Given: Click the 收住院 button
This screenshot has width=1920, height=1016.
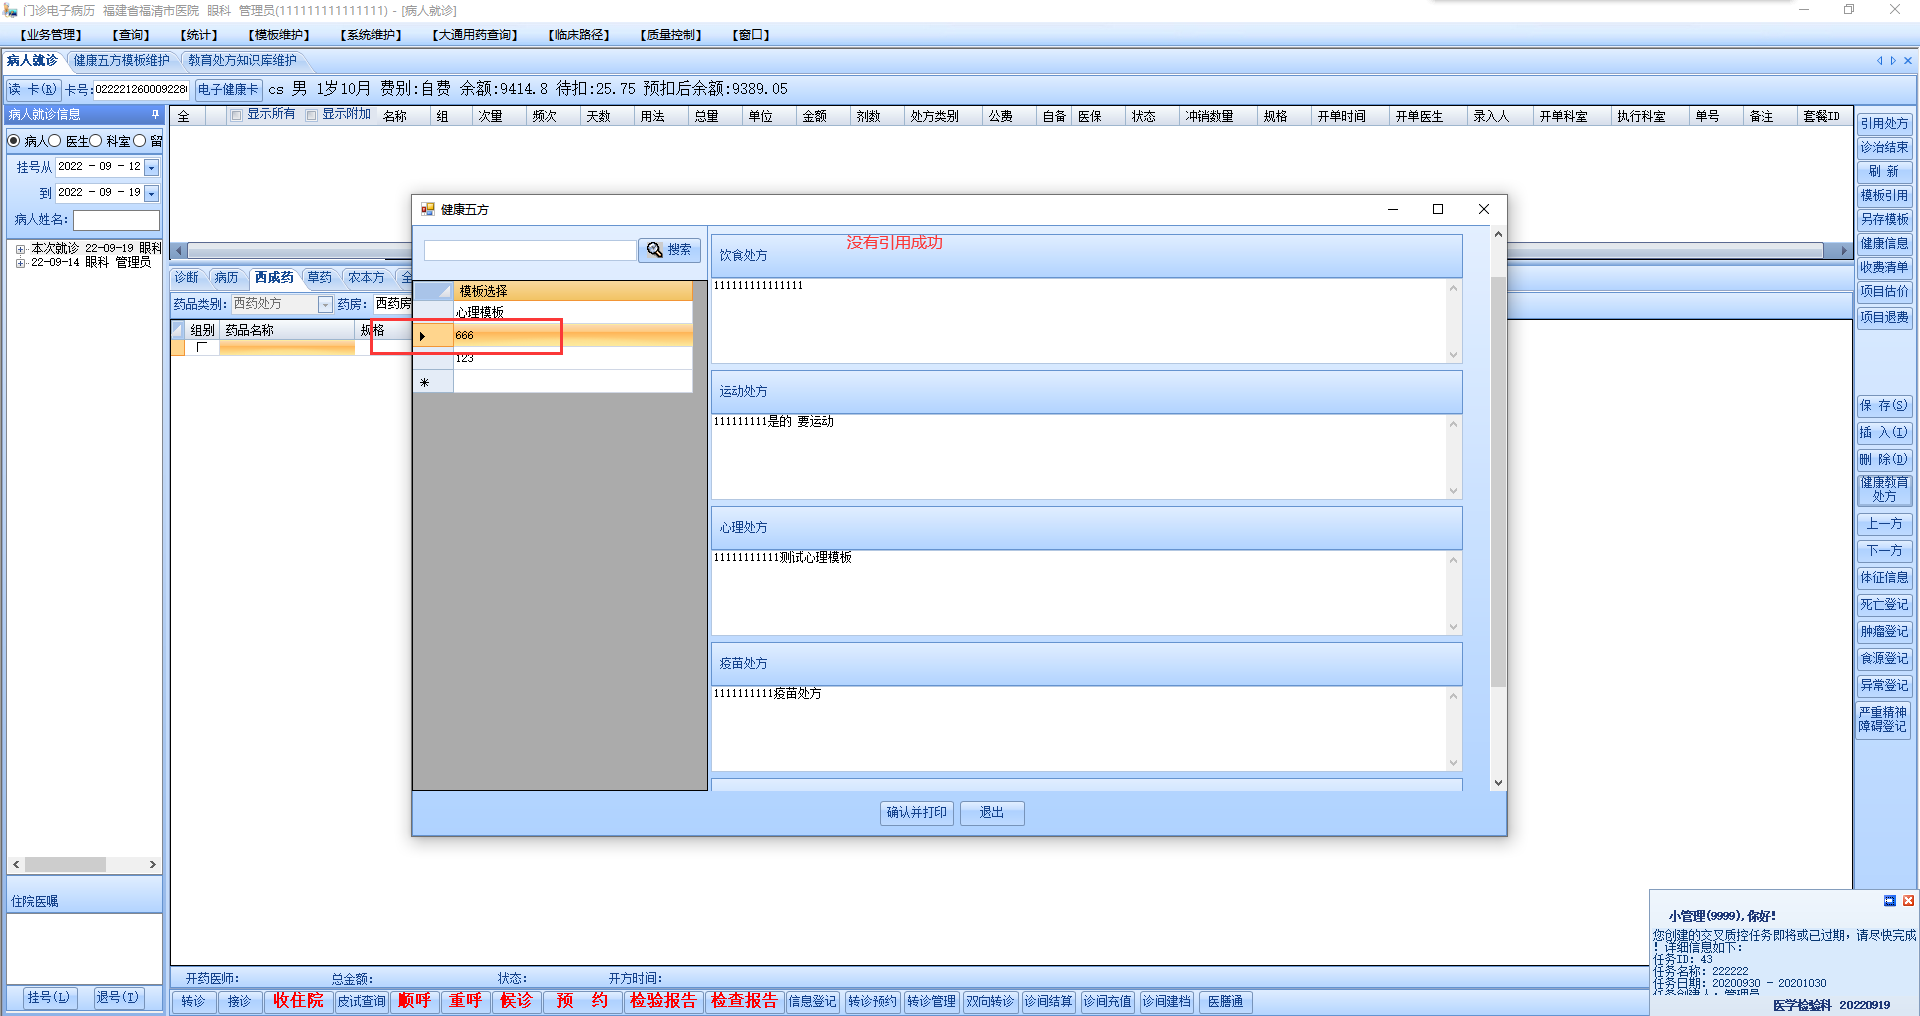Looking at the screenshot, I should pos(298,1001).
